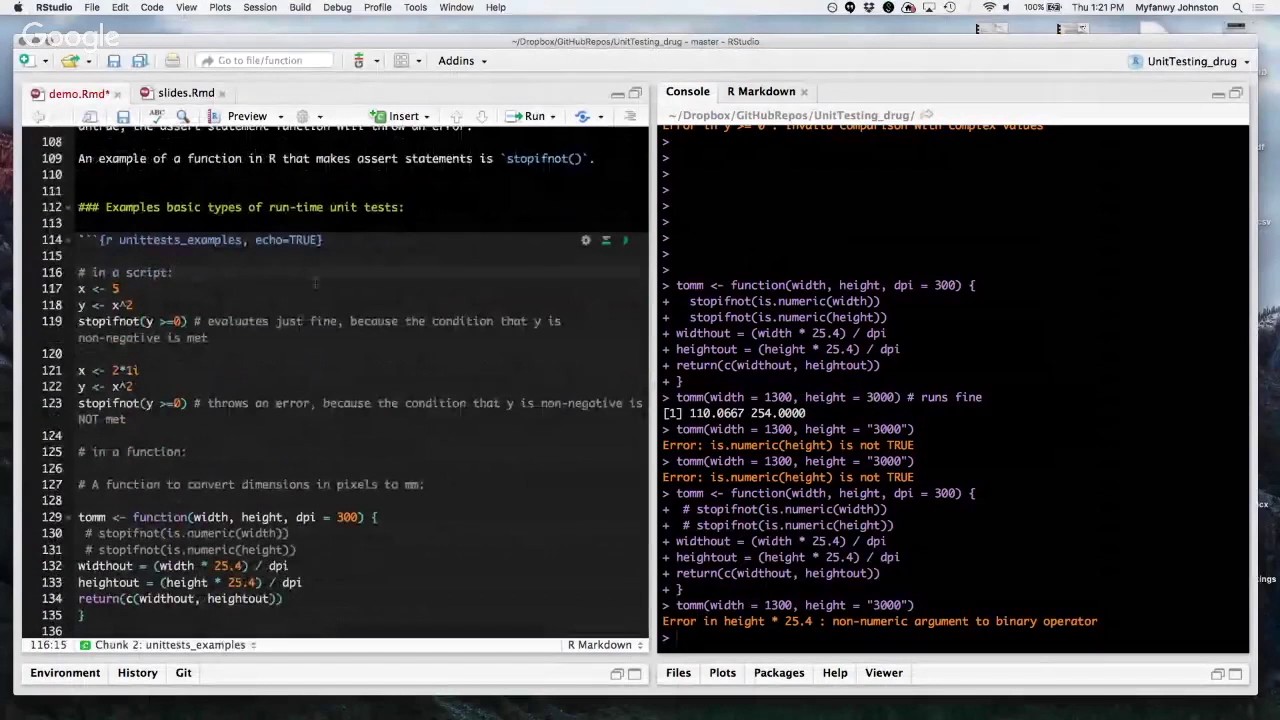
Task: Open the Preview options dropdown arrow
Action: [x=280, y=117]
